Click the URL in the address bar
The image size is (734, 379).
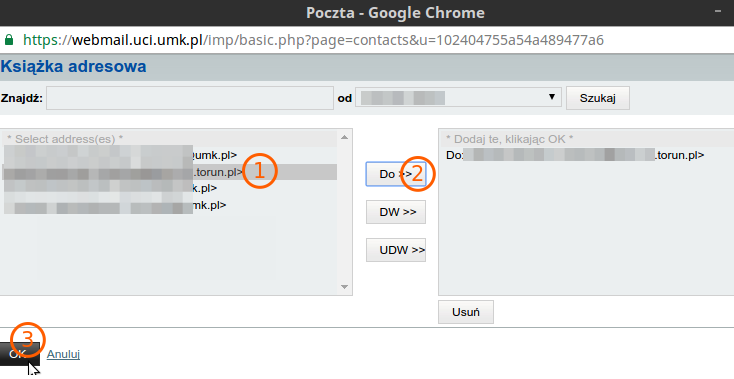click(314, 40)
